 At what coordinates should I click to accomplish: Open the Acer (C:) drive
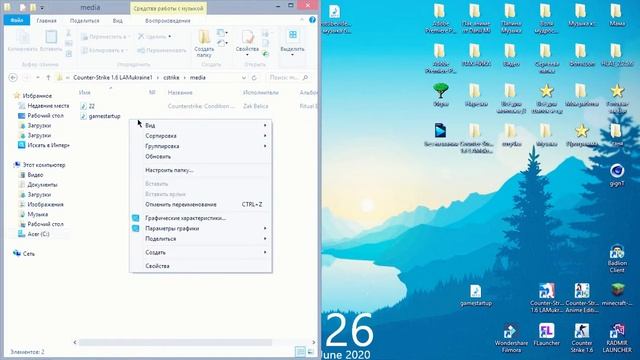pos(34,234)
